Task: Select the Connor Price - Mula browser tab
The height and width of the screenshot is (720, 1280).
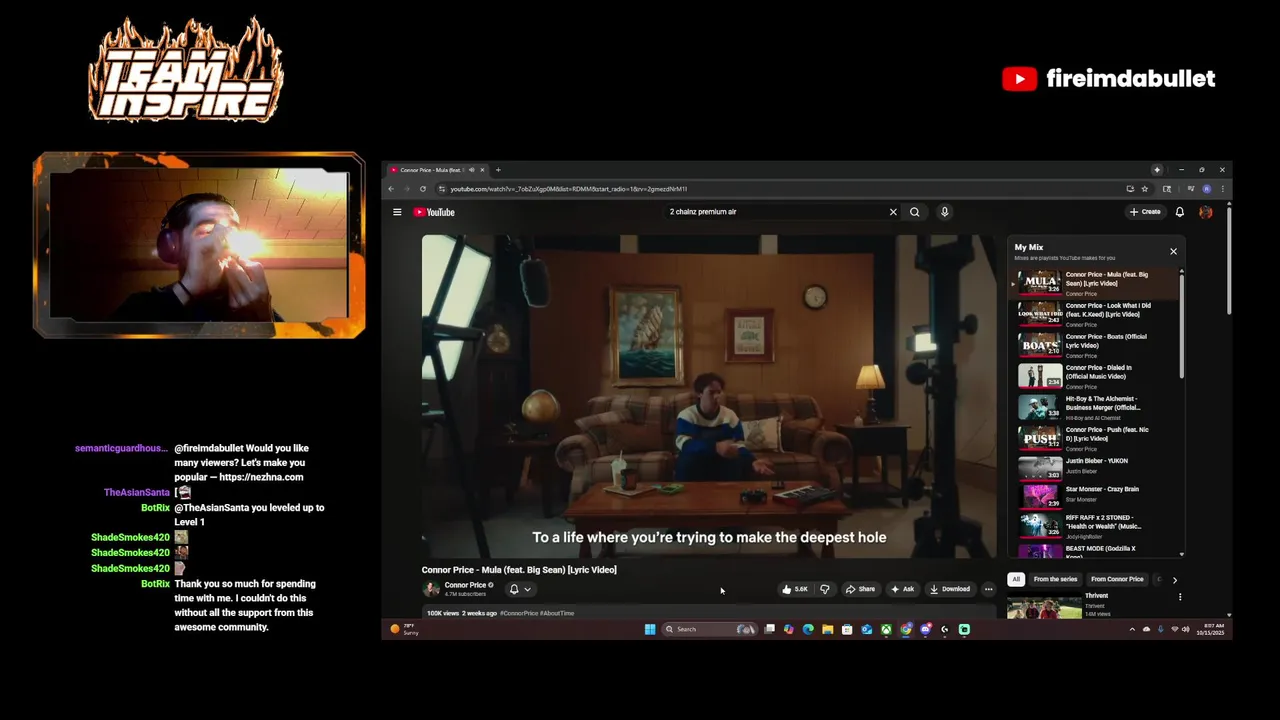Action: (x=437, y=170)
